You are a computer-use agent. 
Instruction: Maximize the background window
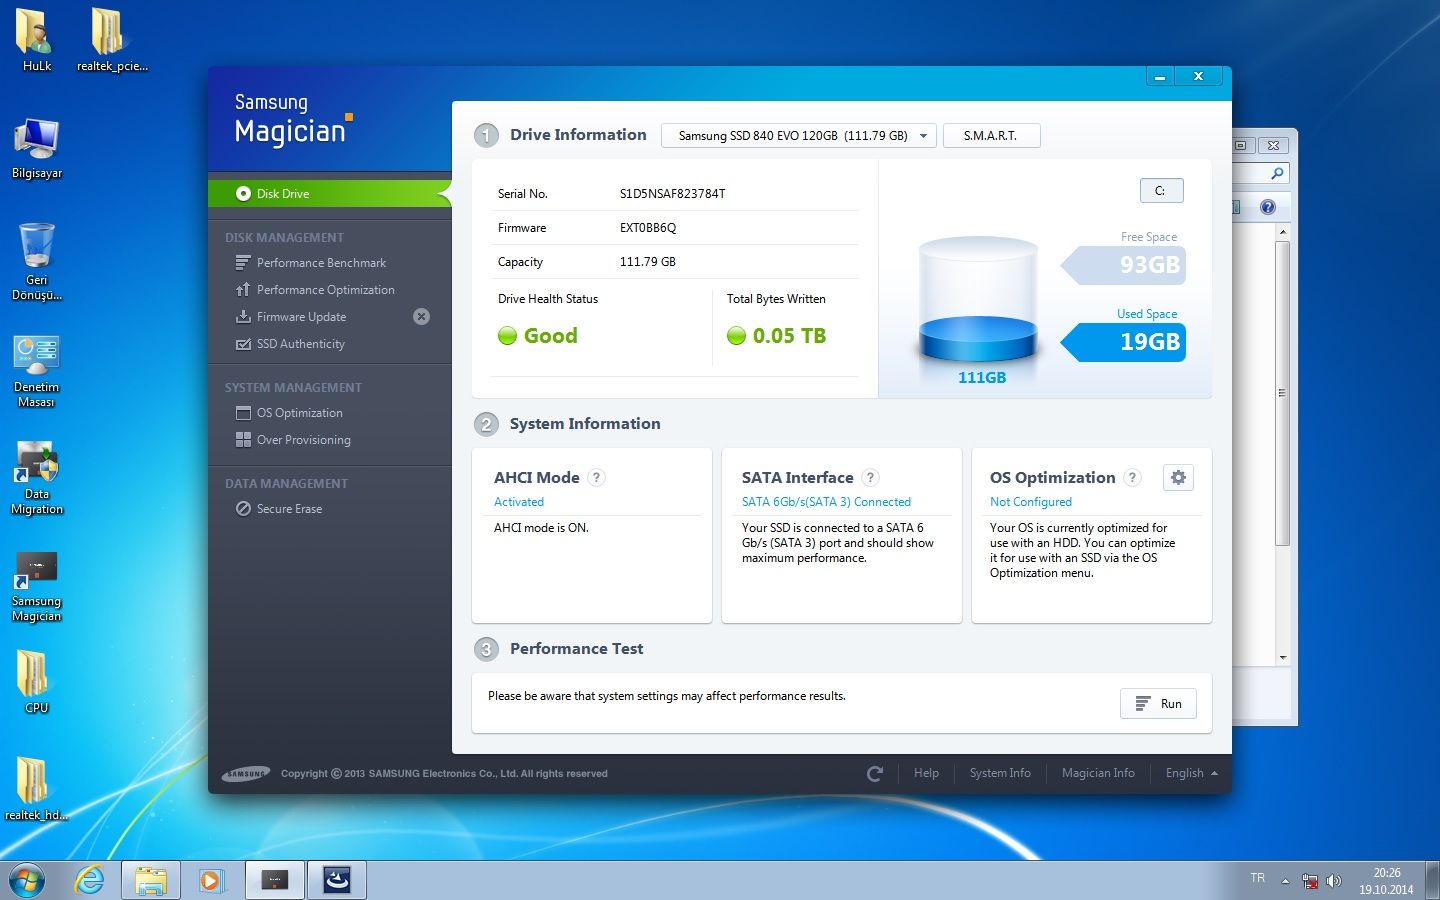click(1241, 145)
